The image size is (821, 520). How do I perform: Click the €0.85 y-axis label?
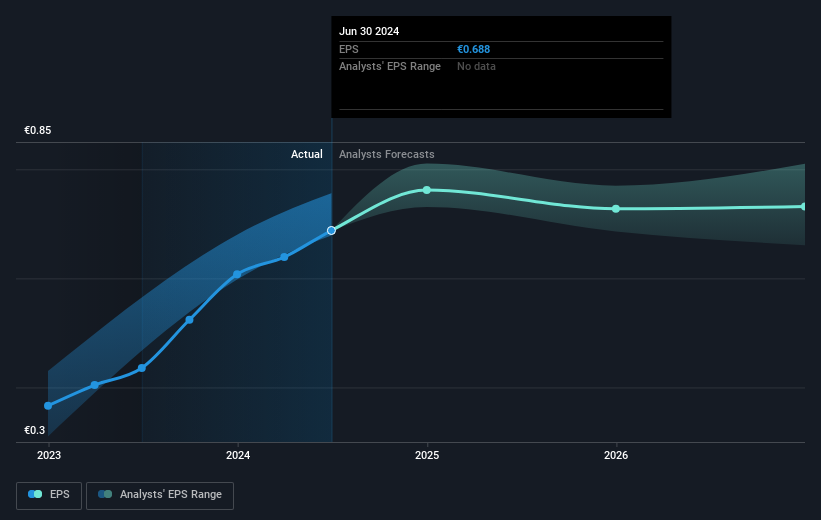(x=38, y=130)
